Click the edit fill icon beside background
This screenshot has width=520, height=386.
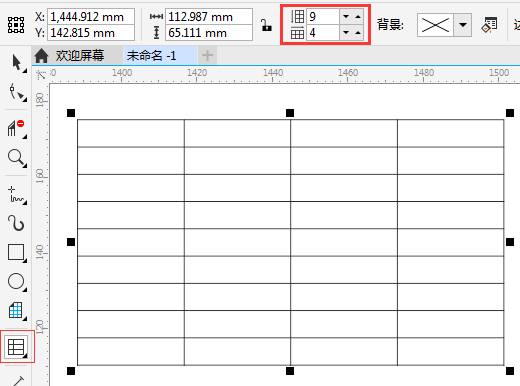pos(489,25)
